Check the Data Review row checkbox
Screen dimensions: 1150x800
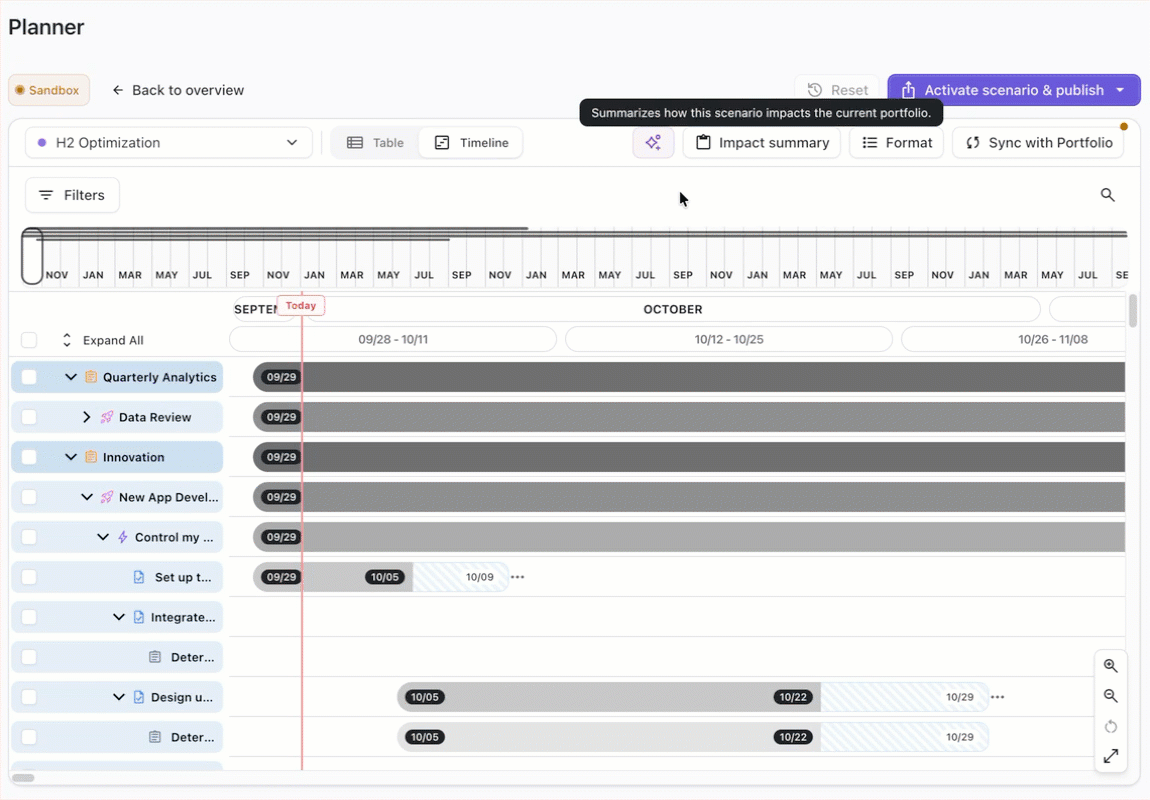tap(29, 416)
